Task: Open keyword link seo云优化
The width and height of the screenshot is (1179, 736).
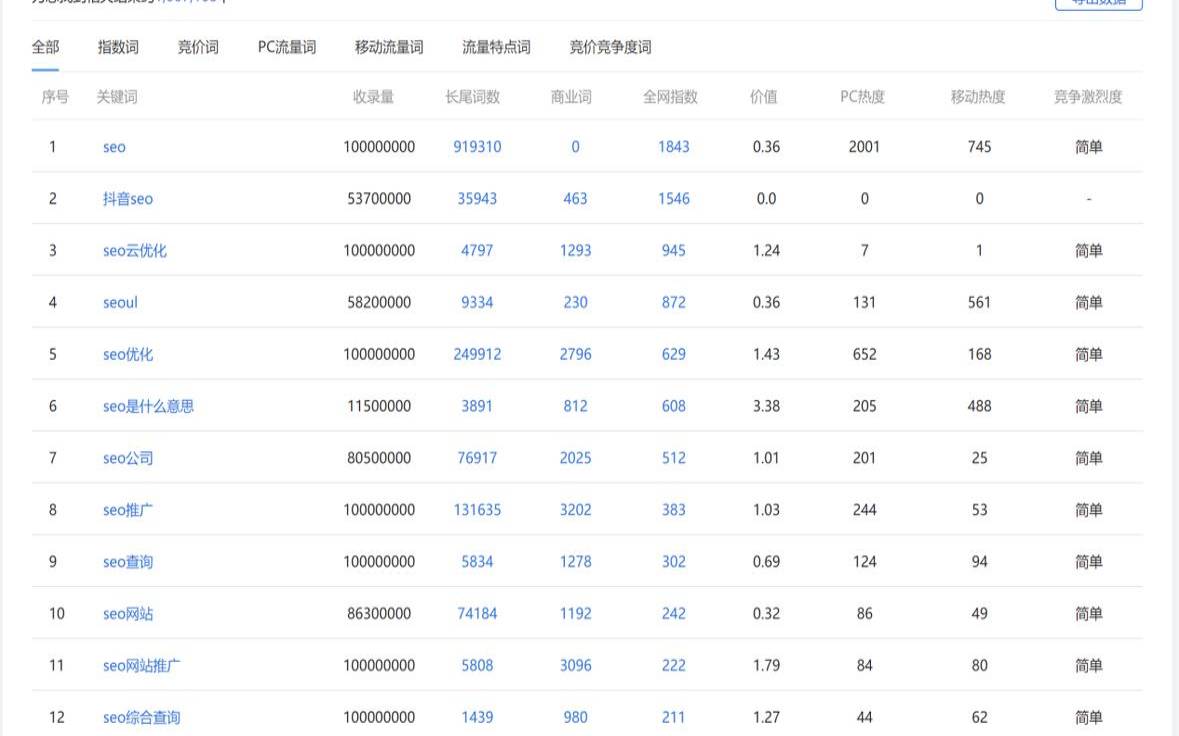Action: [135, 251]
